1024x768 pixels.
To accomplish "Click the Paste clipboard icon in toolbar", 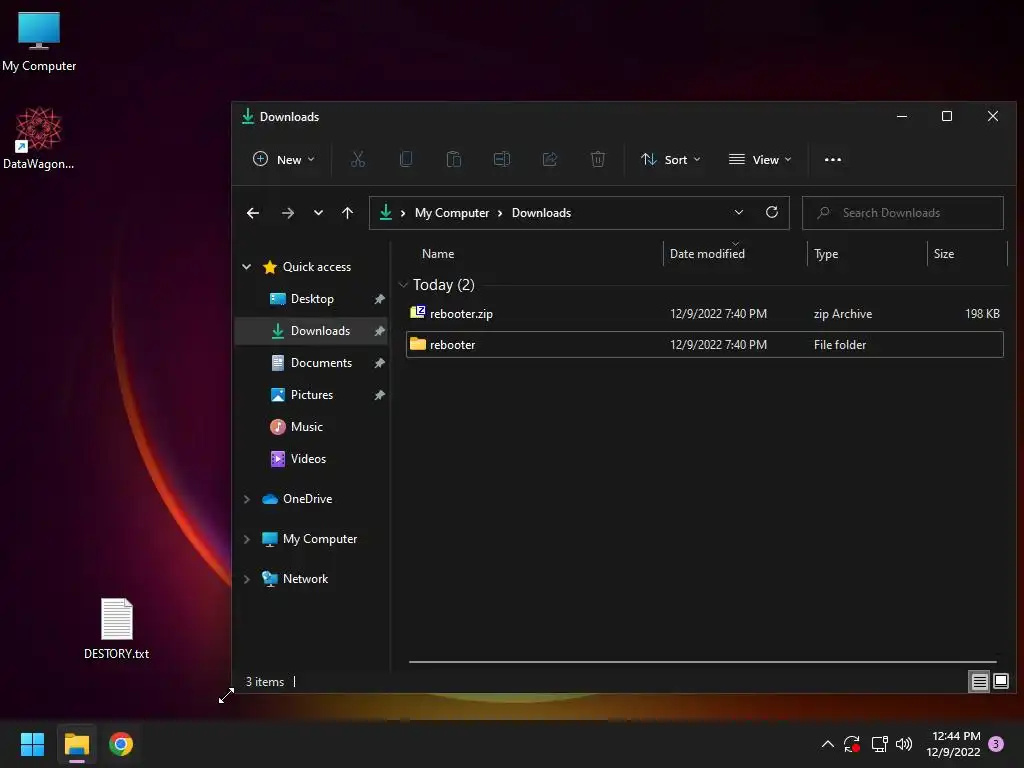I will click(453, 159).
